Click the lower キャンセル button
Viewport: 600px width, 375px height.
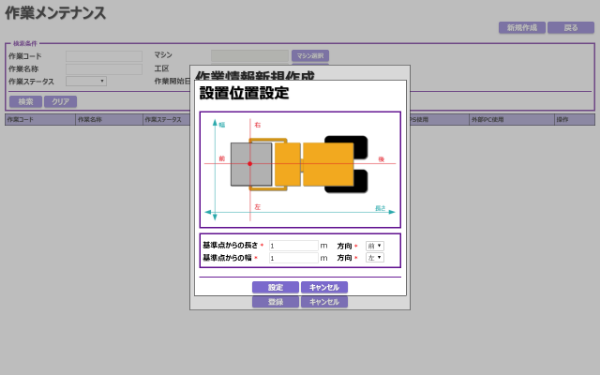coord(324,302)
